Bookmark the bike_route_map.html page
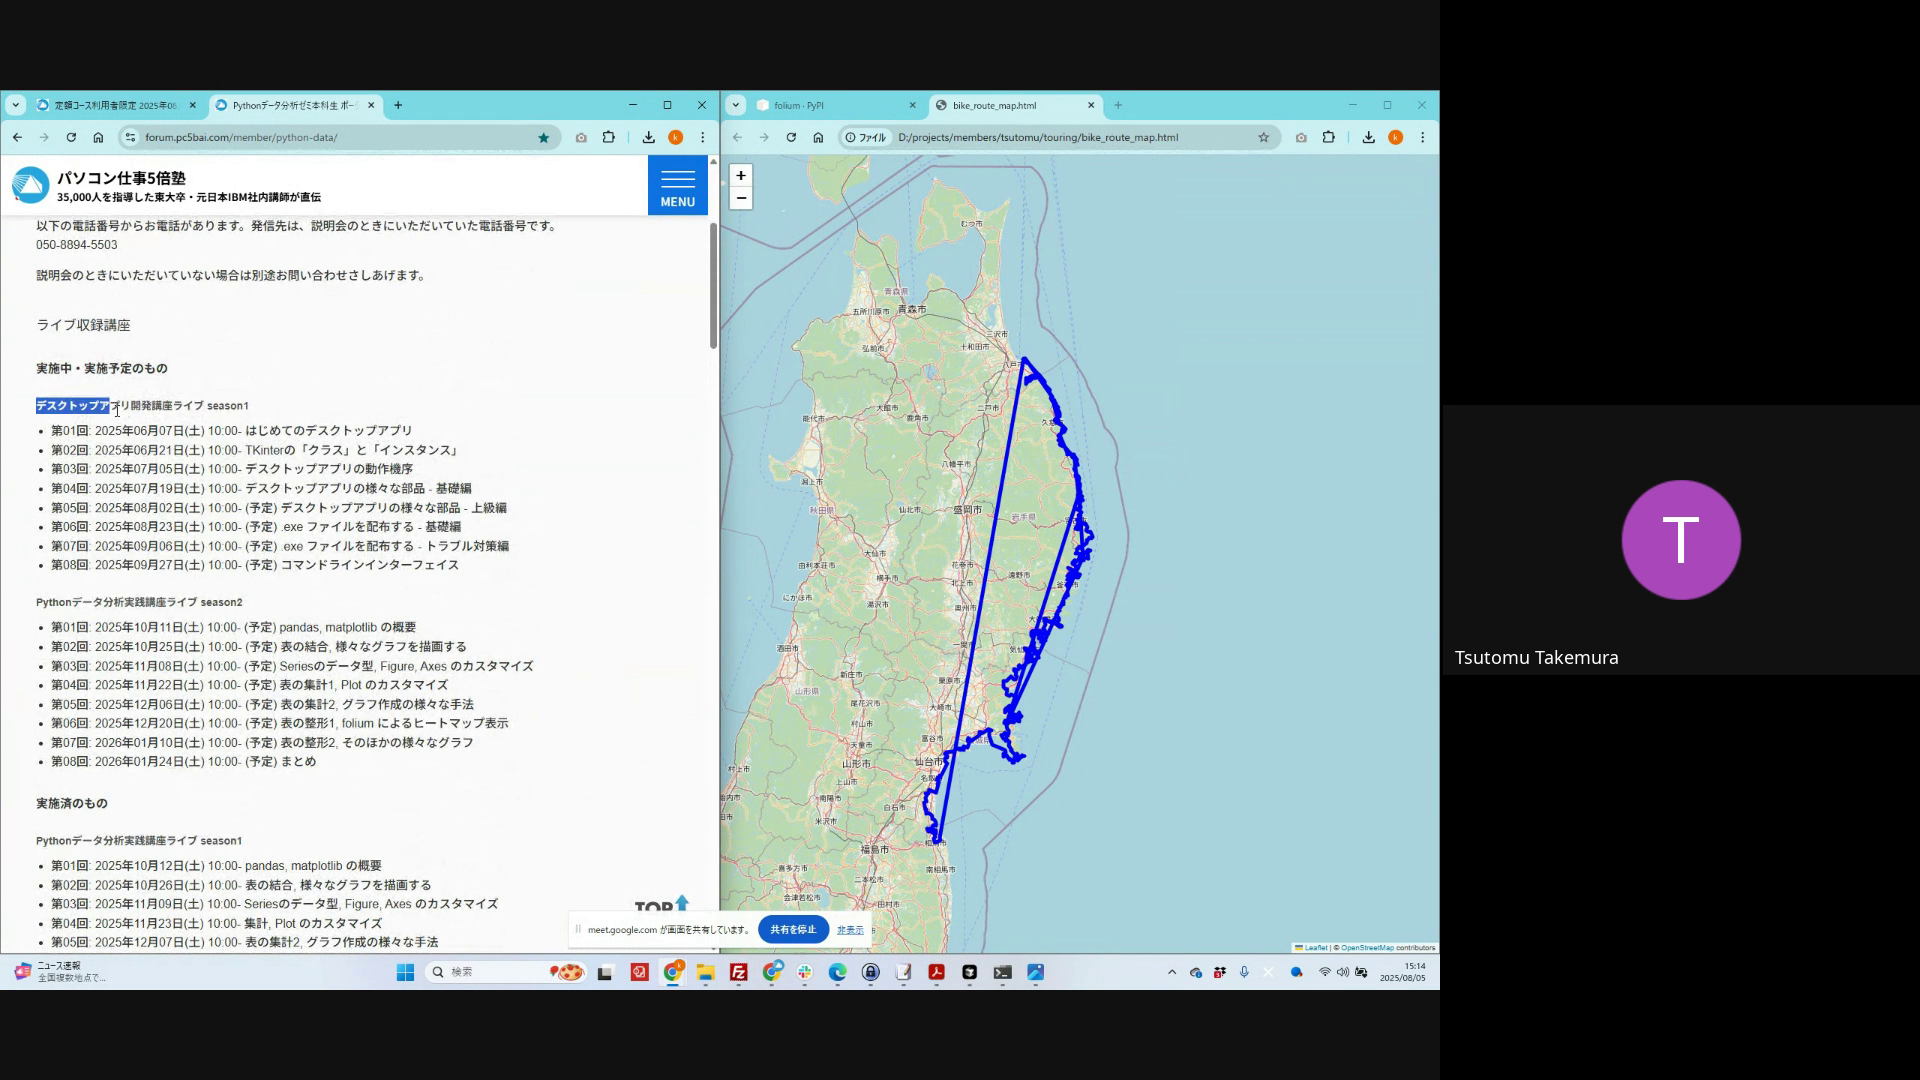The image size is (1920, 1080). pyautogui.click(x=1264, y=138)
